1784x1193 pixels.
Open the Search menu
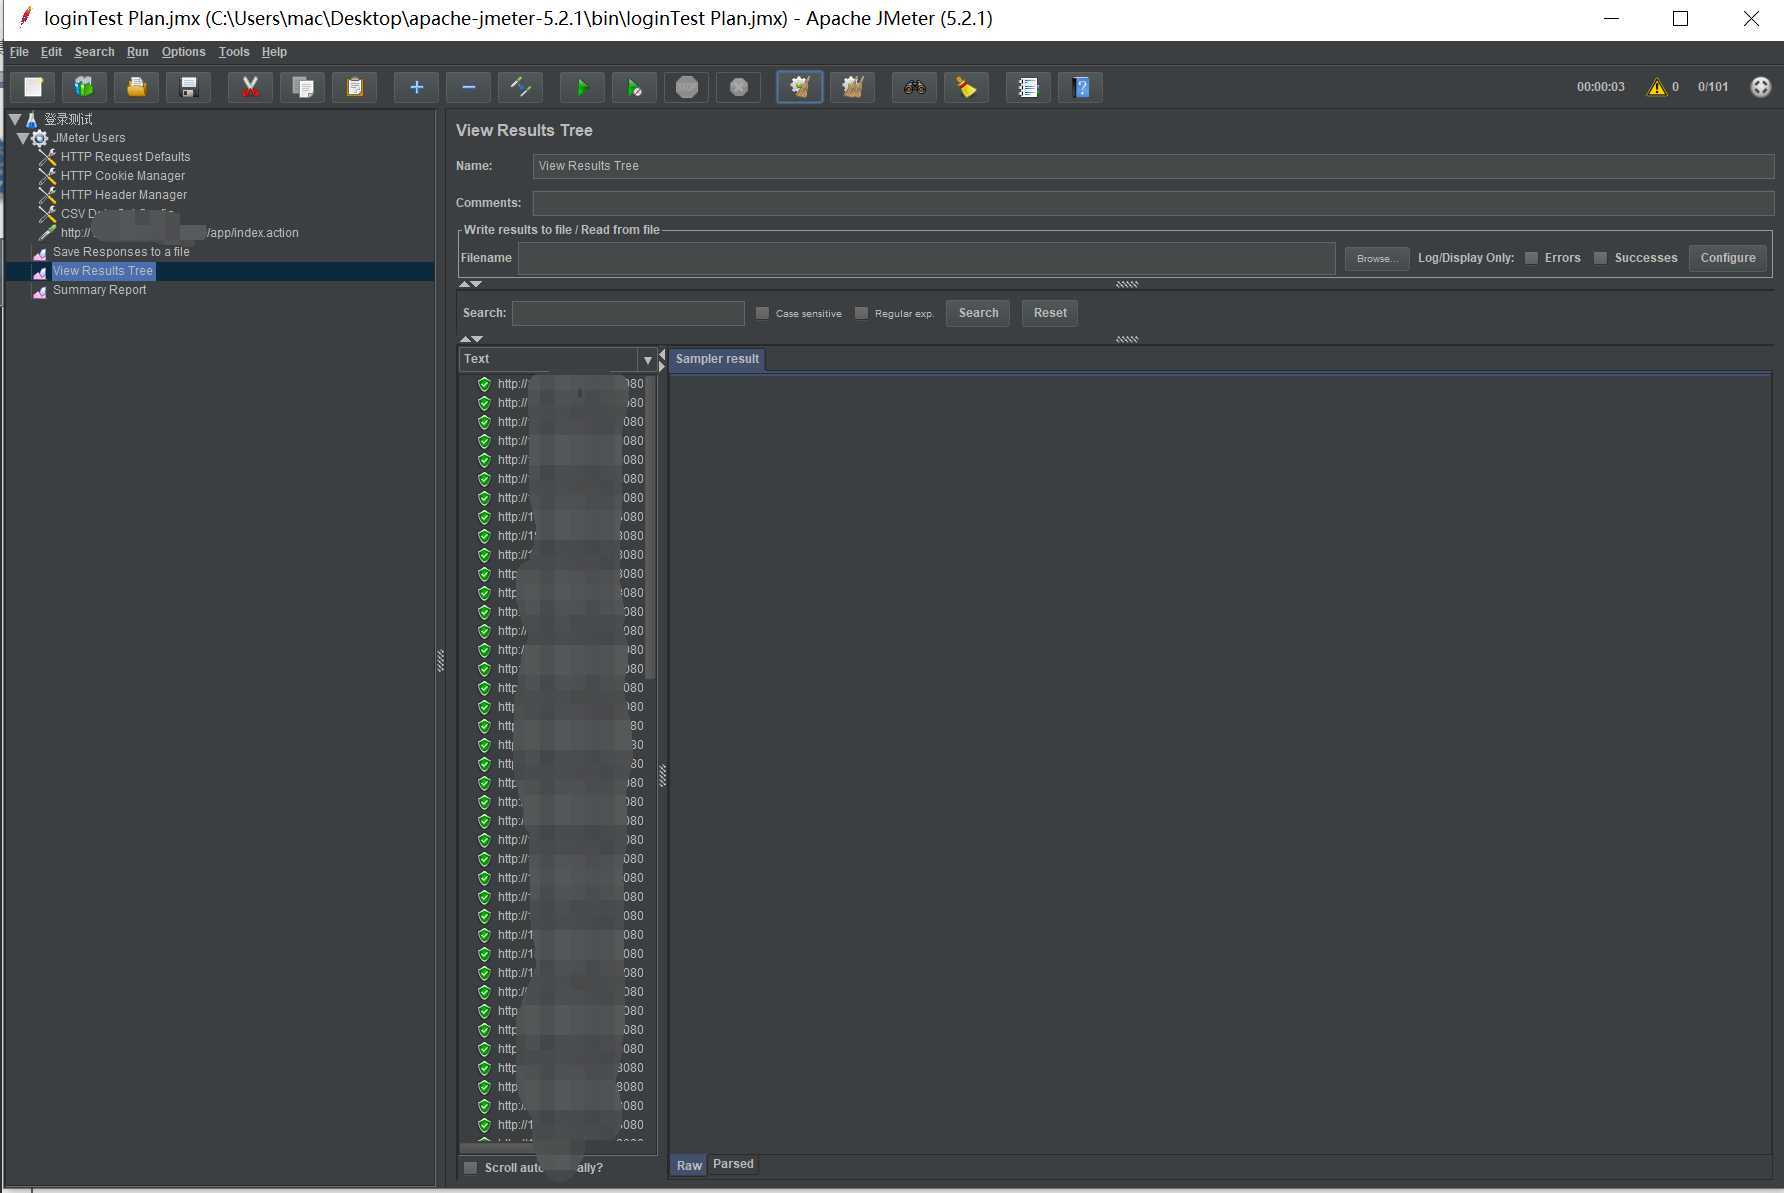94,52
